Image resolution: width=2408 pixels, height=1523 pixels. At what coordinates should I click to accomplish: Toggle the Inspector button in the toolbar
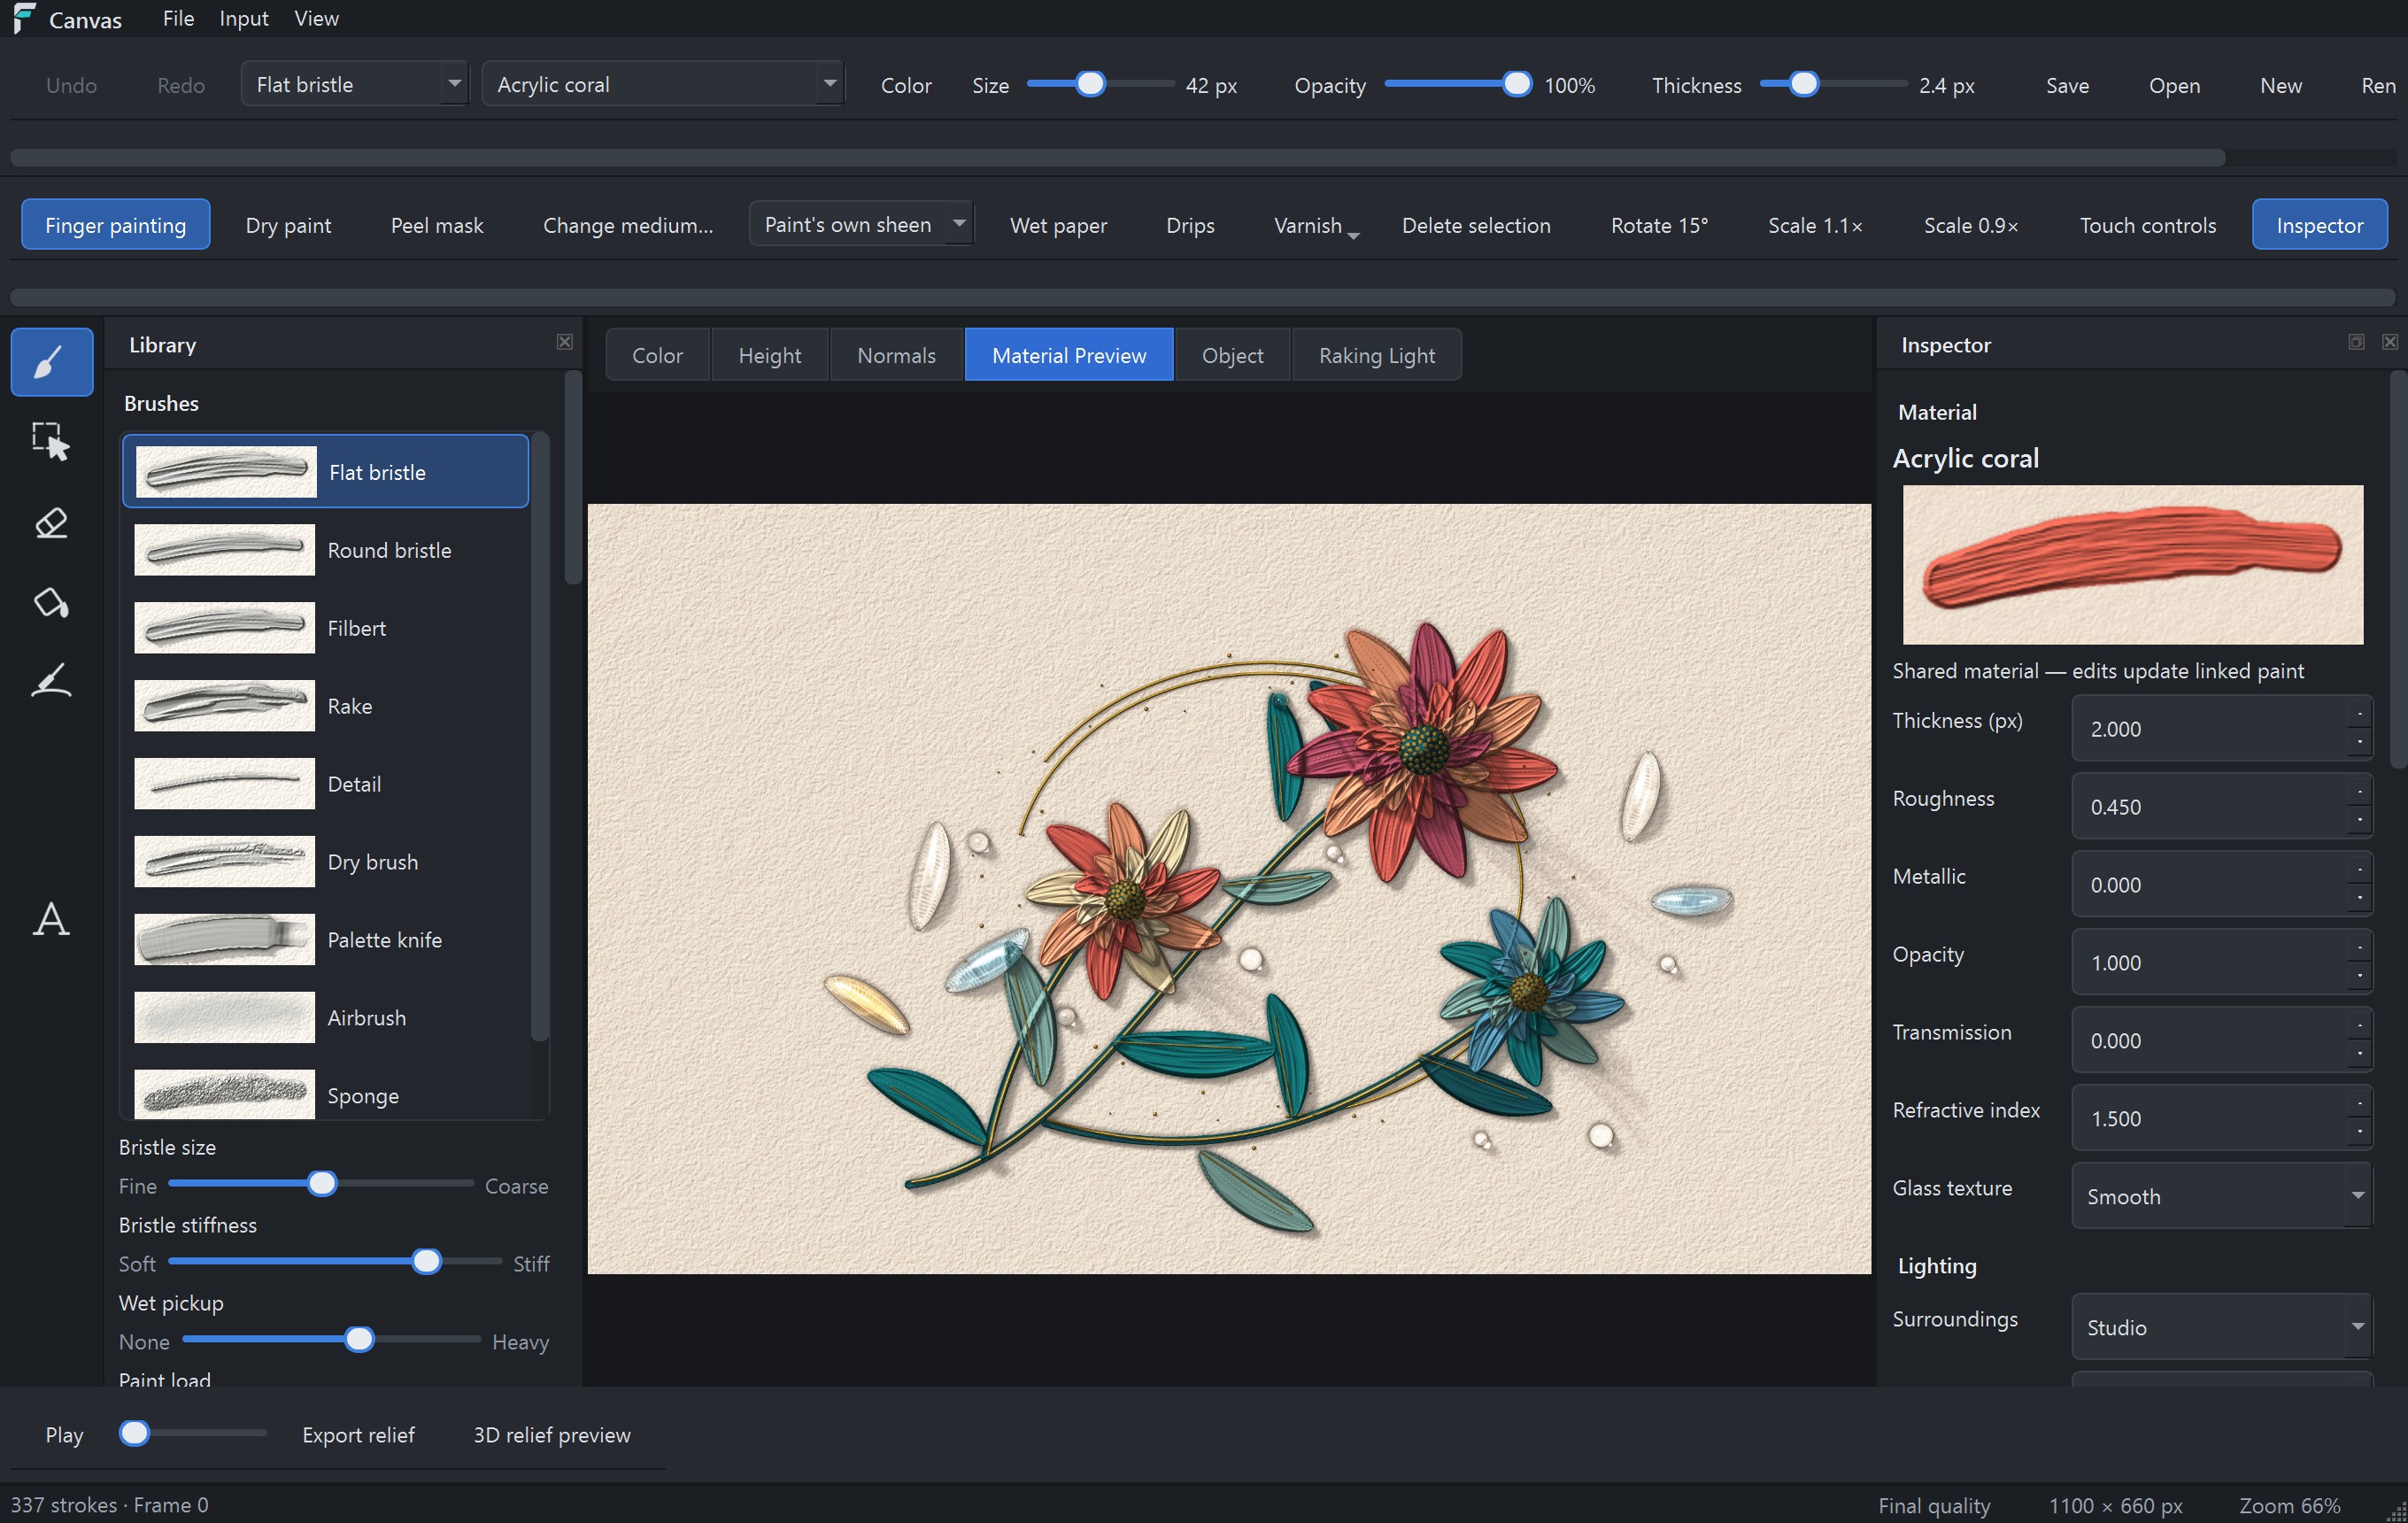click(2319, 225)
